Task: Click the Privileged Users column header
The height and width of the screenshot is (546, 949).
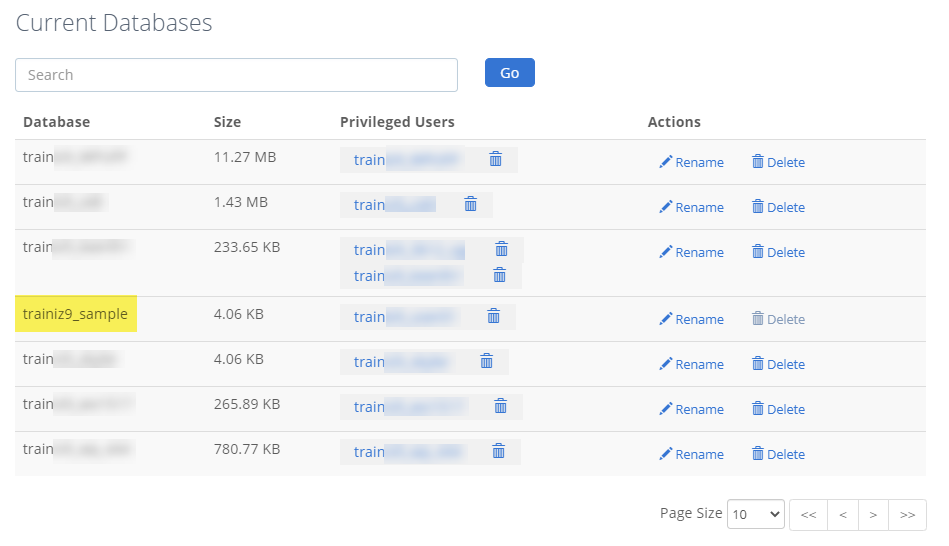Action: pyautogui.click(x=397, y=122)
